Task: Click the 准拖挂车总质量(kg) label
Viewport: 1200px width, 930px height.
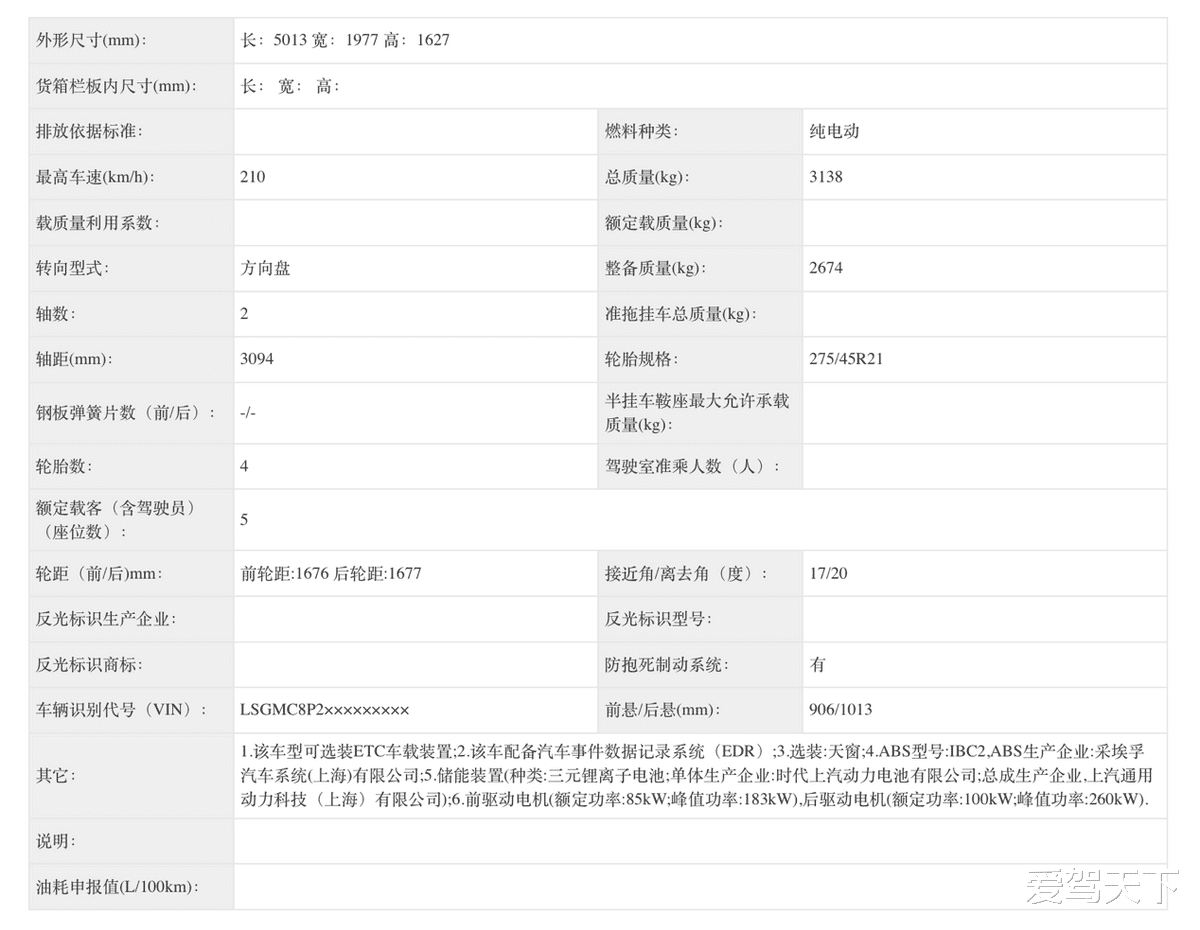Action: [681, 314]
